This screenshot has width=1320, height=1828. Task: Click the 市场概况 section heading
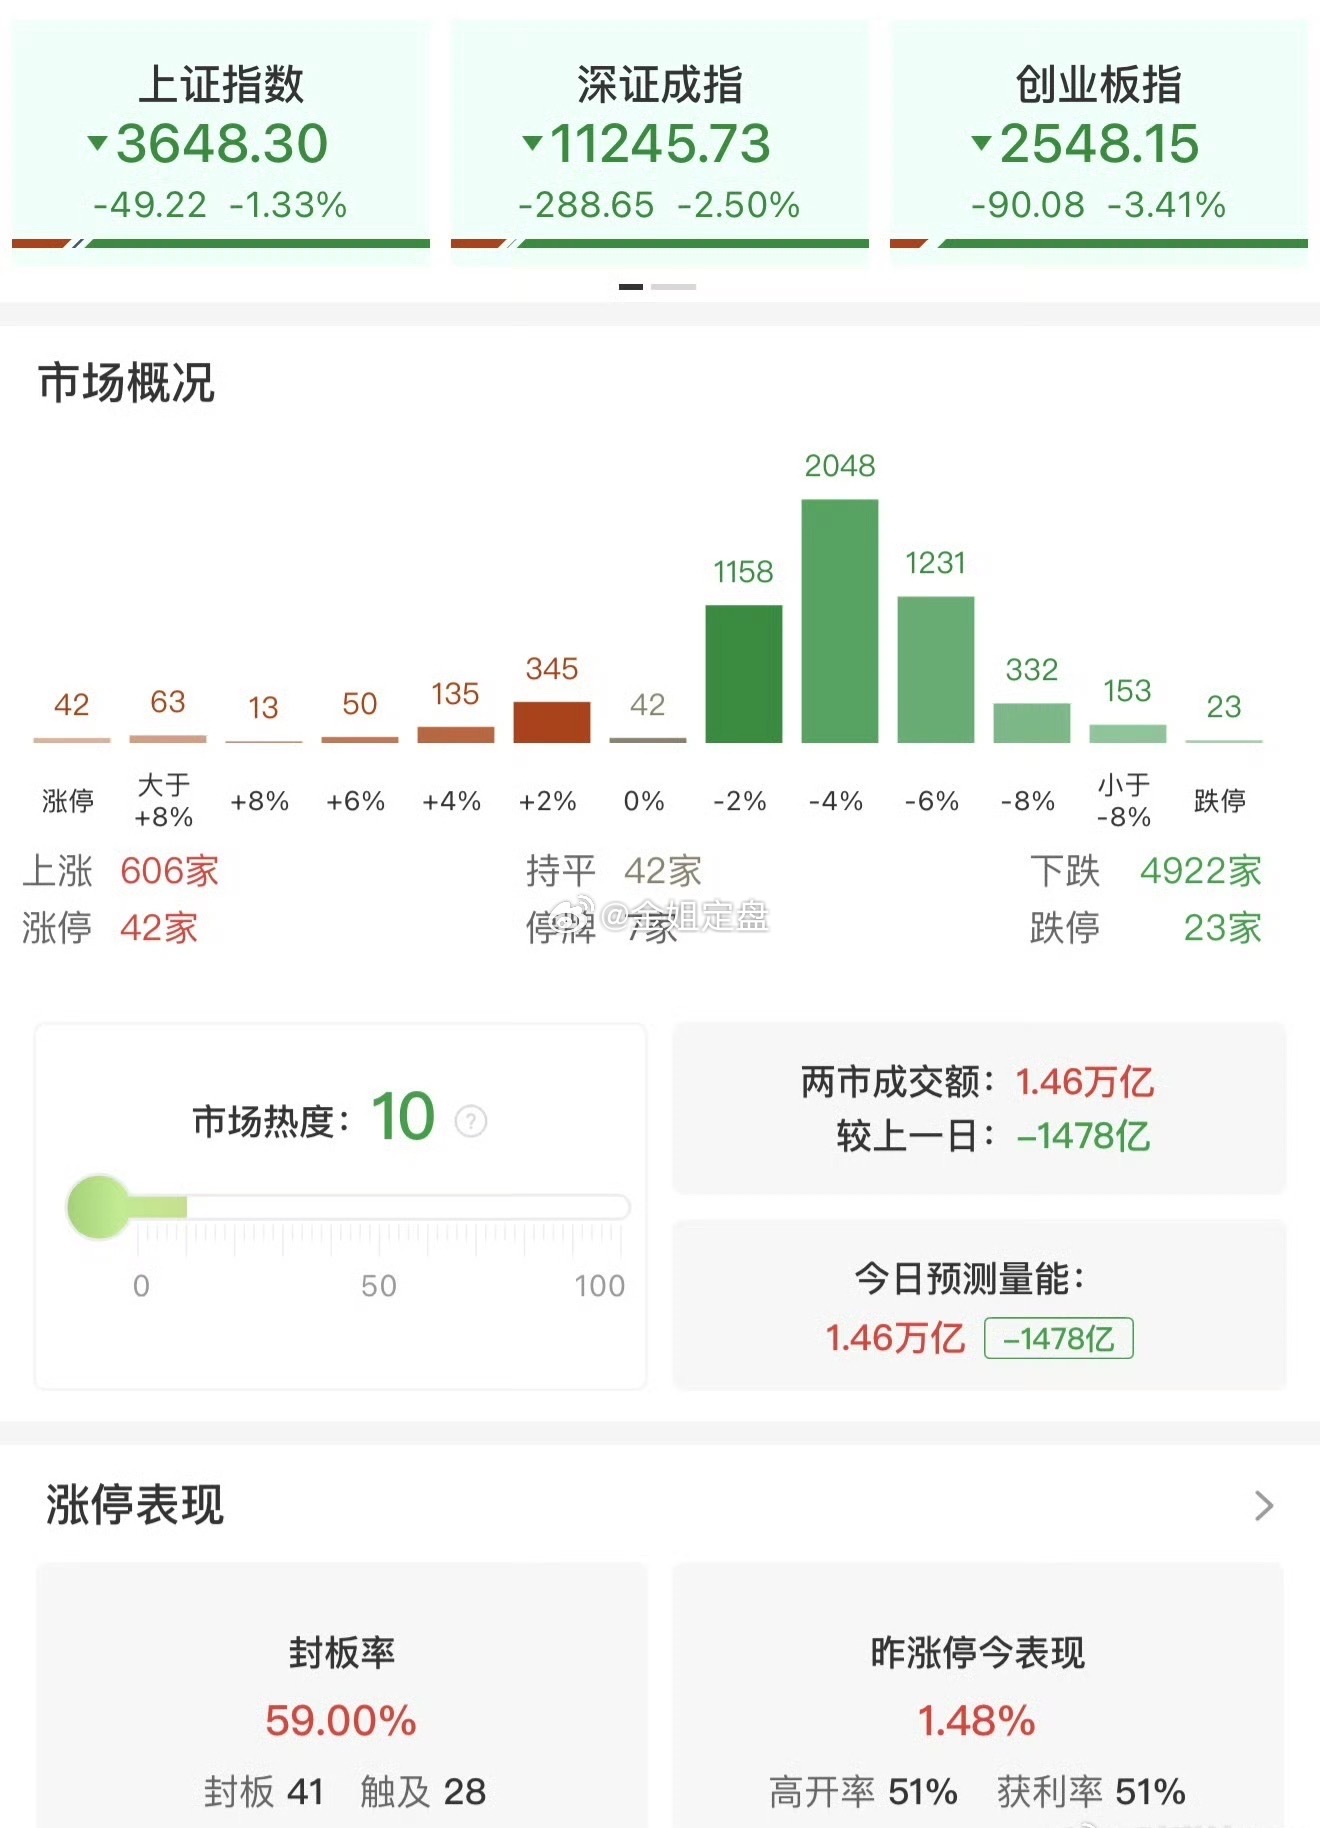pyautogui.click(x=127, y=383)
